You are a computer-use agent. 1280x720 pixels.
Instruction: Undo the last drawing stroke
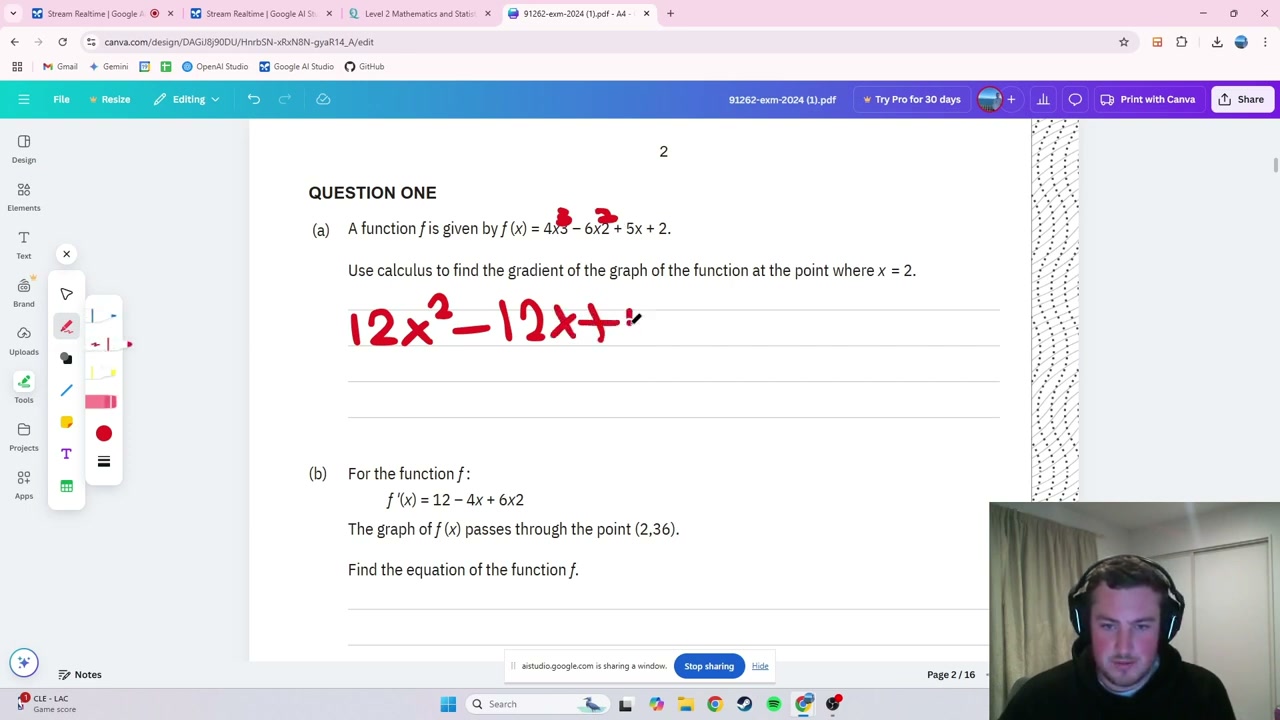(254, 99)
